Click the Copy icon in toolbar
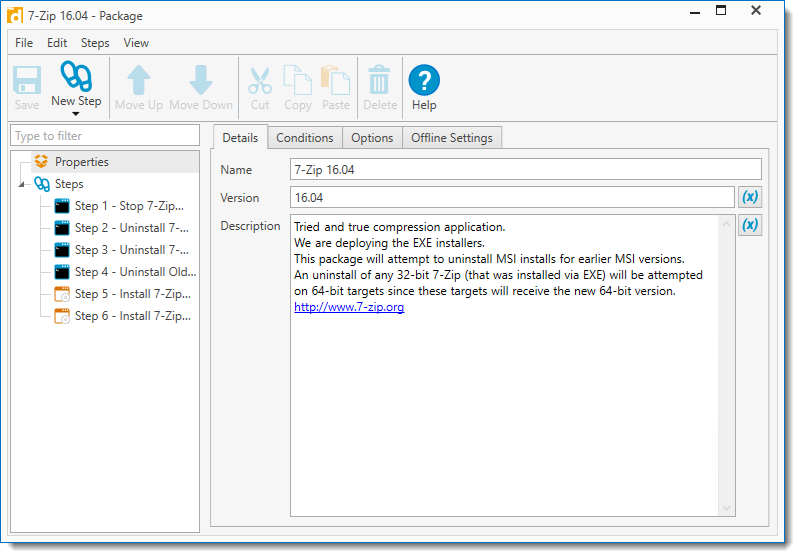Image resolution: width=800 pixels, height=558 pixels. [298, 80]
